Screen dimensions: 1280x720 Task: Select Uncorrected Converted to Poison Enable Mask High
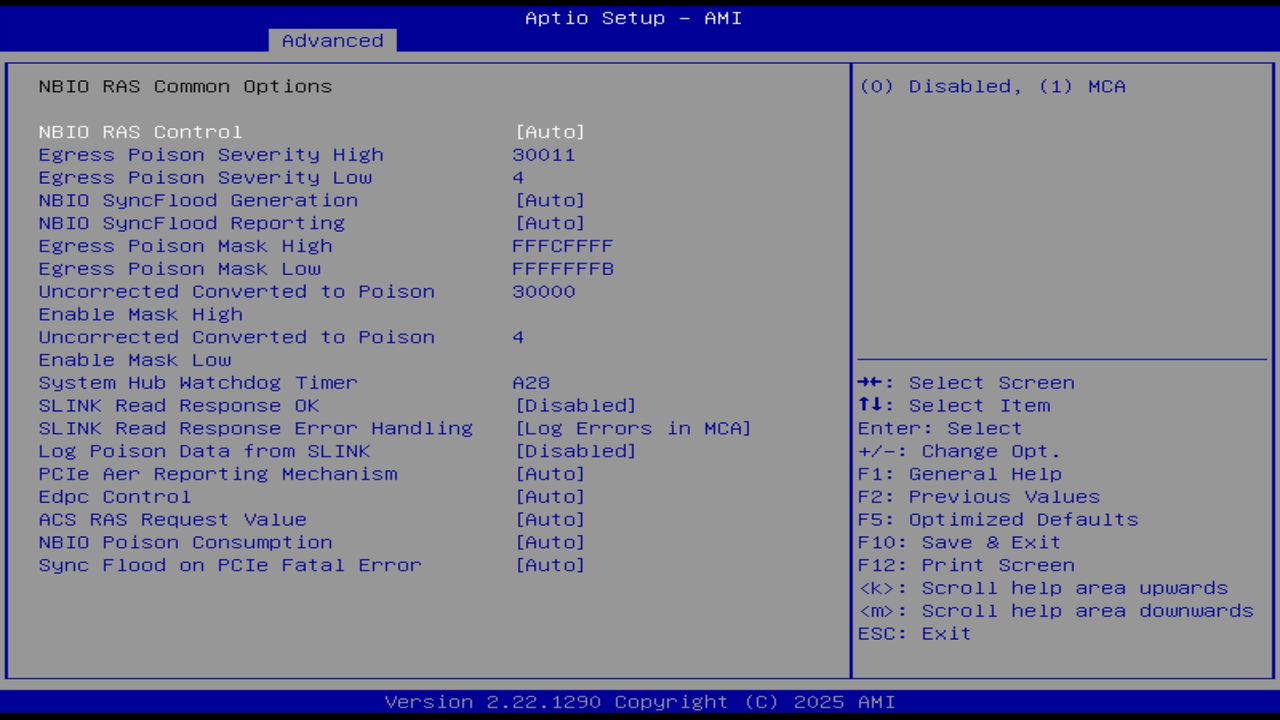237,303
